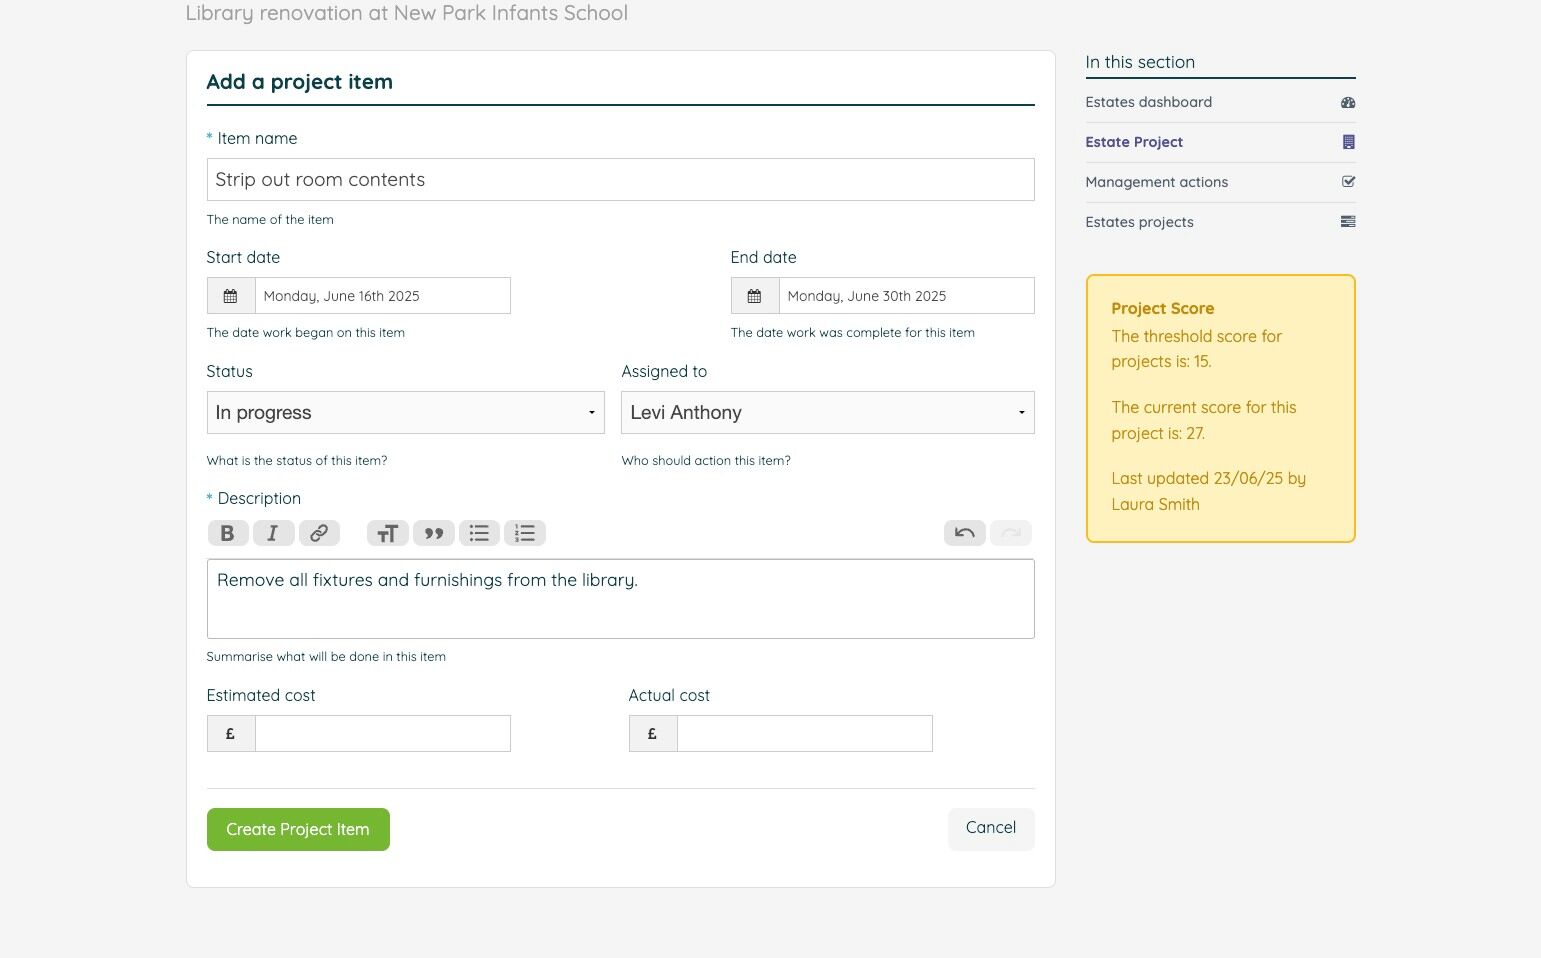Start a numbered list
This screenshot has height=958, width=1541.
click(525, 533)
